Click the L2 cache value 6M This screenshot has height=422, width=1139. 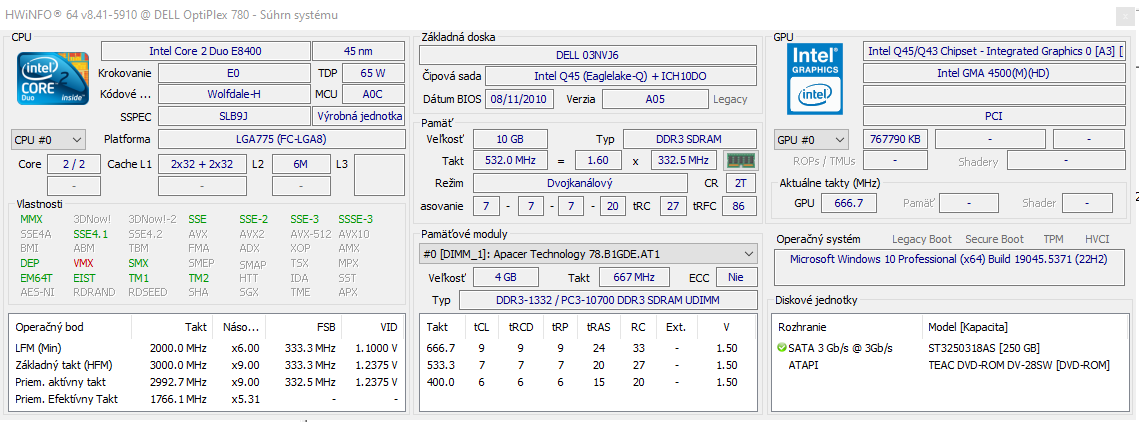(x=301, y=164)
